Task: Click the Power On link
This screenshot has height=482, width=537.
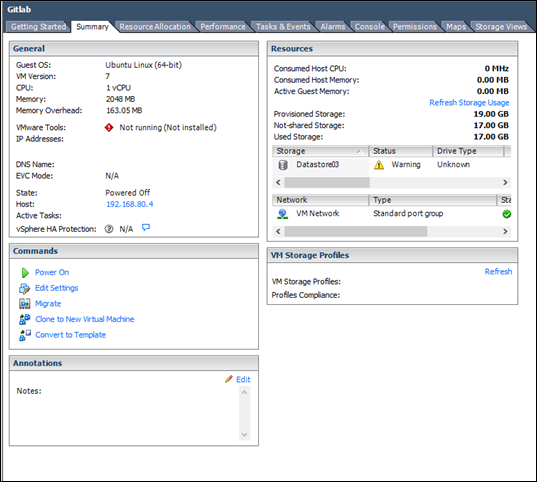Action: point(52,272)
